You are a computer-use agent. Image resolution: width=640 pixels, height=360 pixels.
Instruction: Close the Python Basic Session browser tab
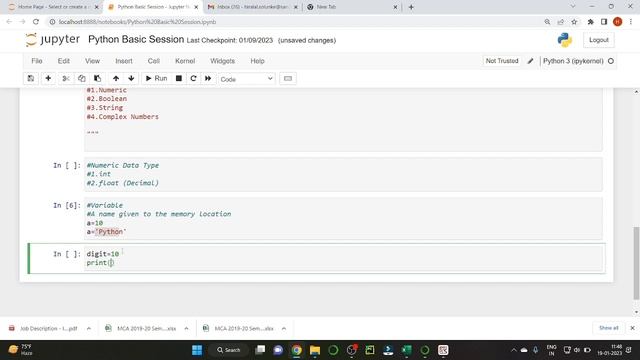196,7
